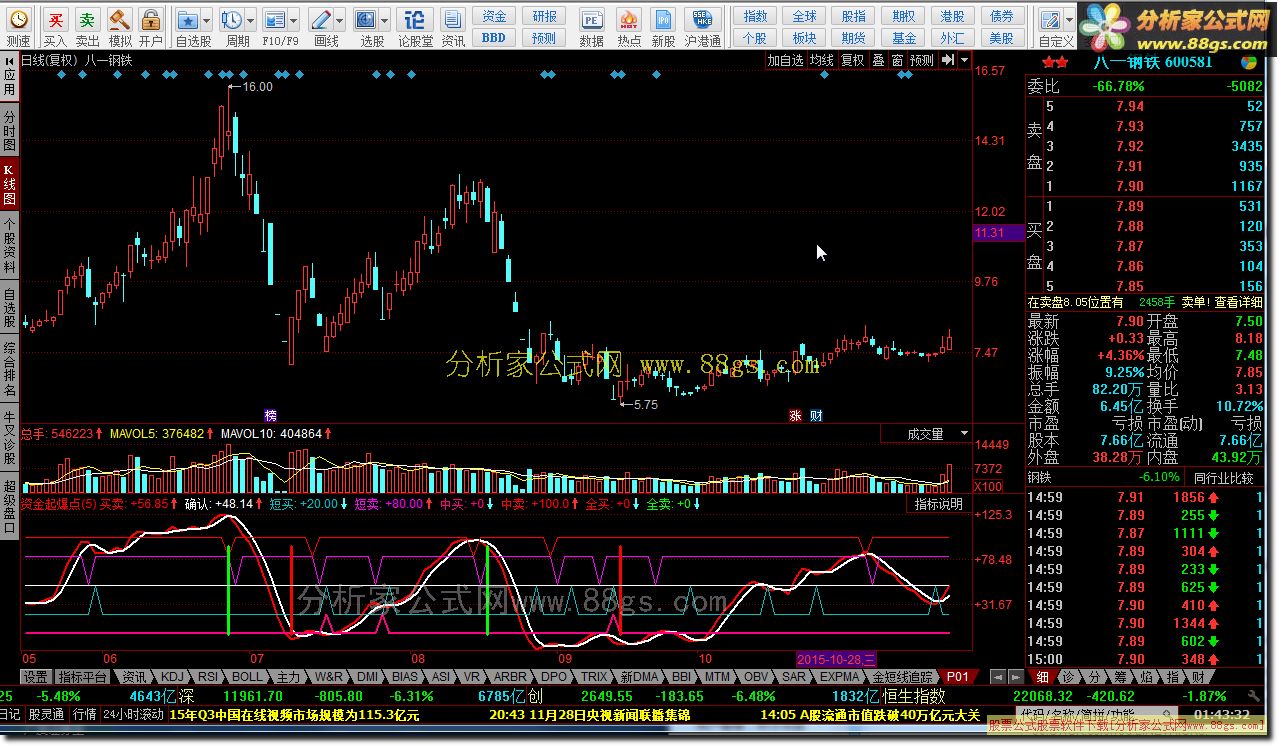Click the 榜 marker below the chart

pos(270,415)
